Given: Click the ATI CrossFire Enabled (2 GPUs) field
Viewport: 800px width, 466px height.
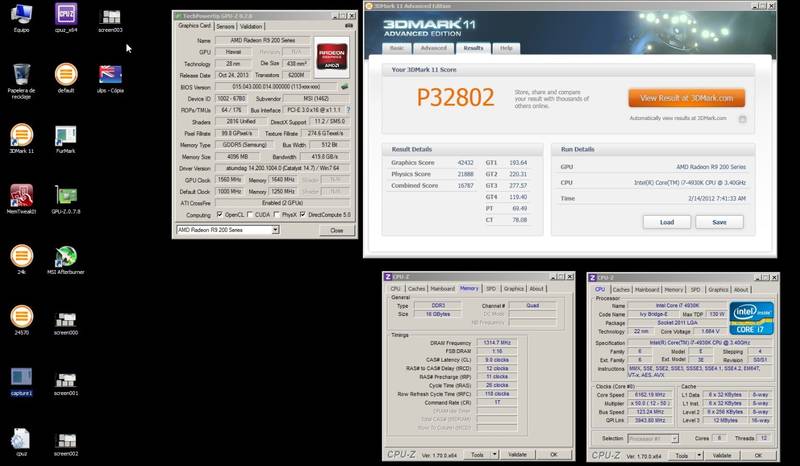Looking at the screenshot, I should click(x=282, y=203).
